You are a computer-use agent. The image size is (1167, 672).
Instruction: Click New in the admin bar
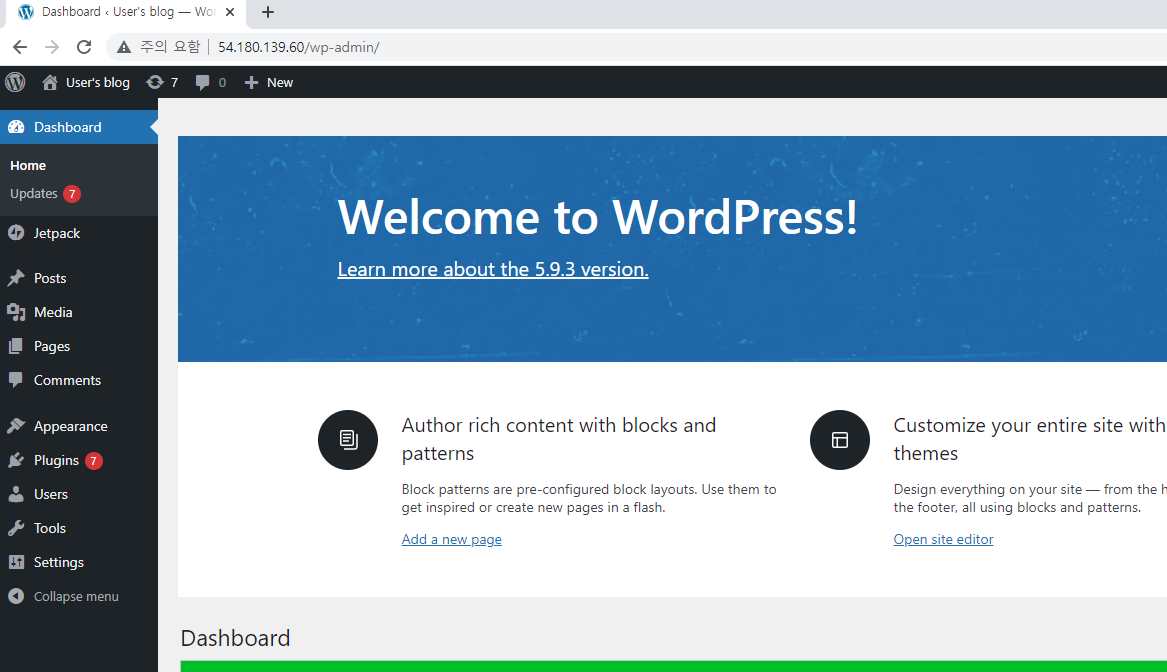280,83
